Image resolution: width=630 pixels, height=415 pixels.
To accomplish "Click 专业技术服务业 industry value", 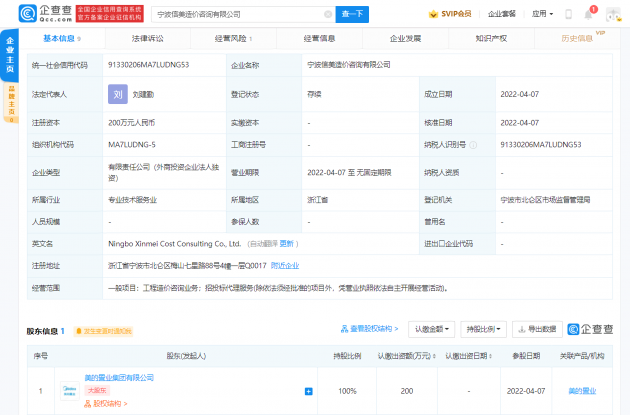I will point(133,200).
